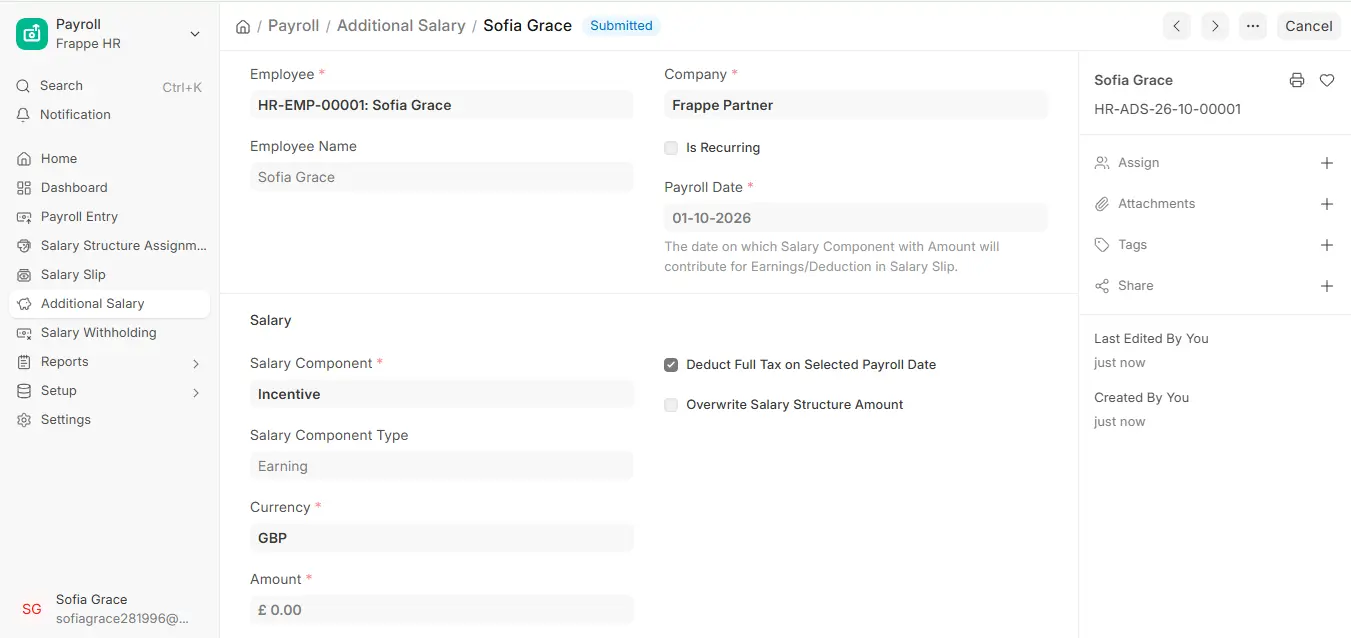Click the Tags label icon
Viewport: 1351px width, 638px height.
(x=1102, y=245)
